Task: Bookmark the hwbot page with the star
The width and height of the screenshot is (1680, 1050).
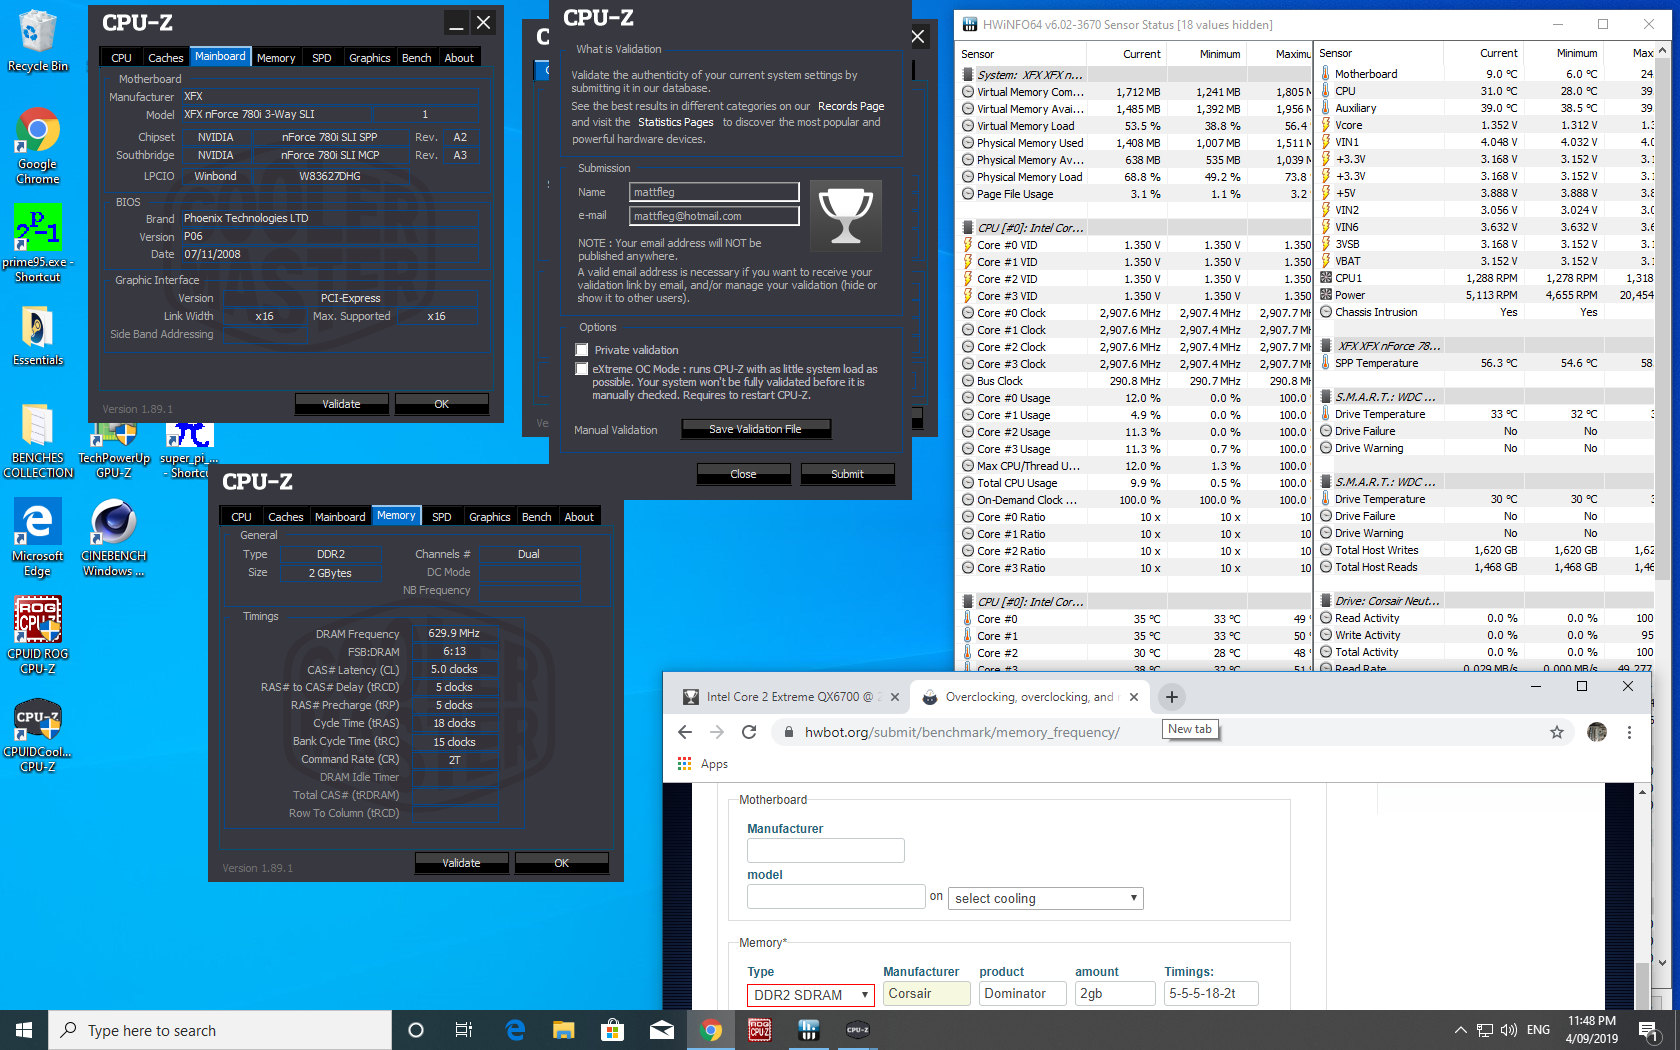Action: [x=1557, y=732]
